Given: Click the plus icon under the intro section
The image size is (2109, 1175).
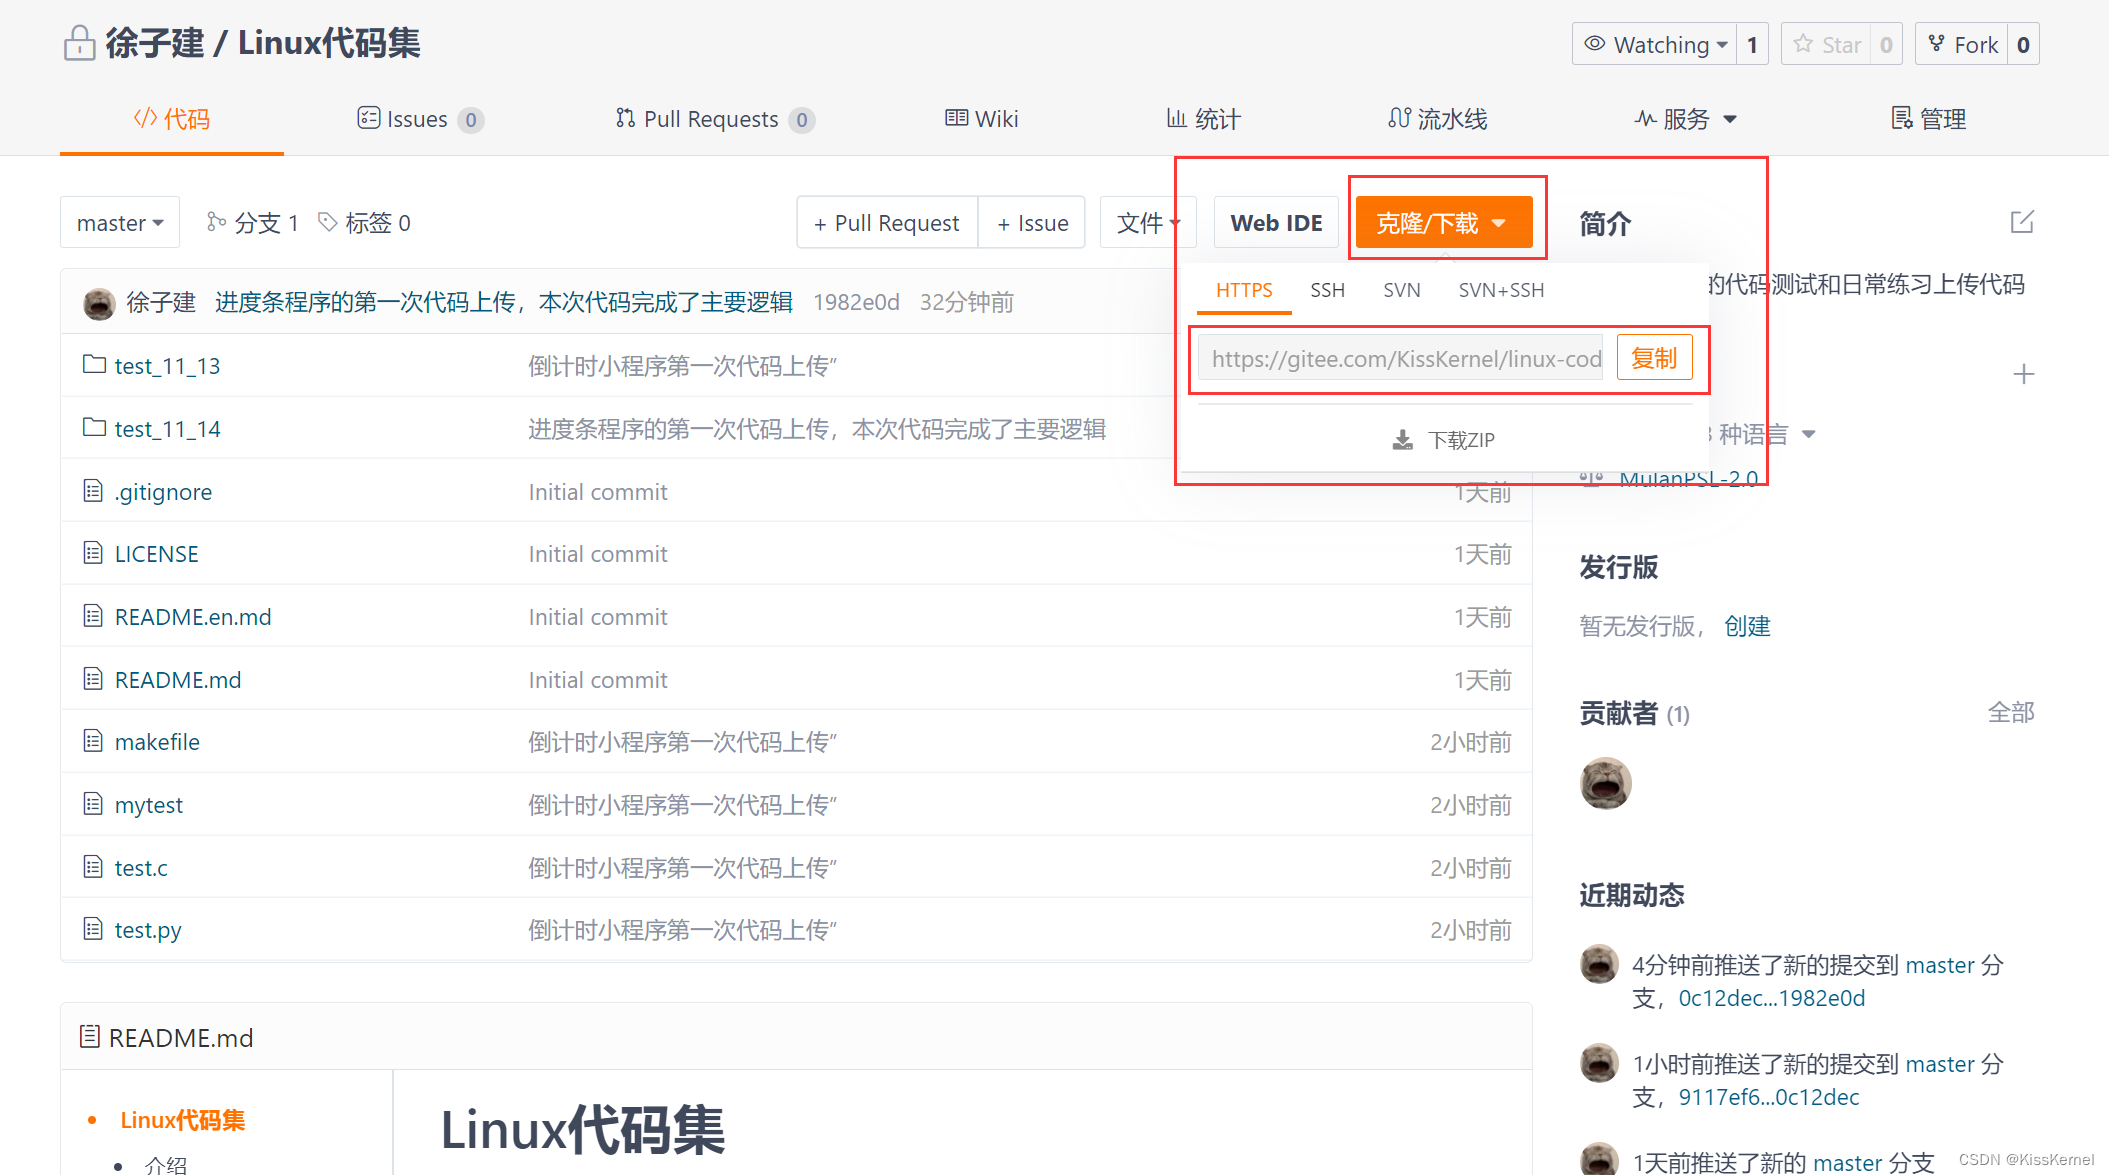Looking at the screenshot, I should (2024, 374).
